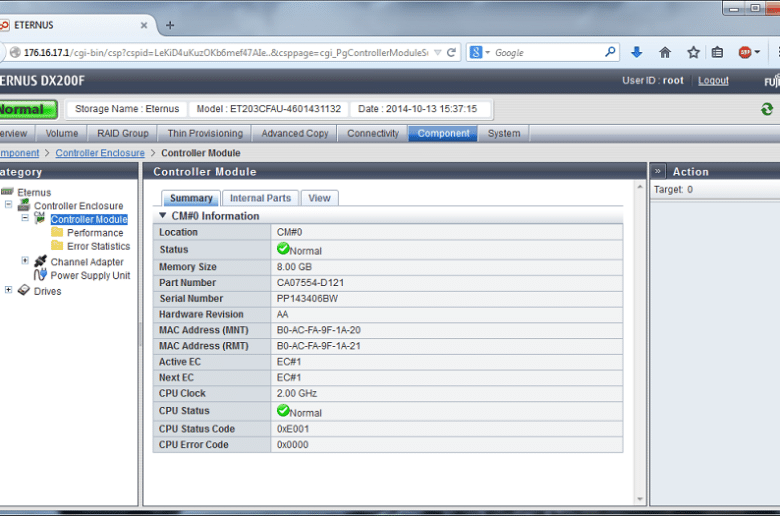Go to the browser home icon

(665, 52)
